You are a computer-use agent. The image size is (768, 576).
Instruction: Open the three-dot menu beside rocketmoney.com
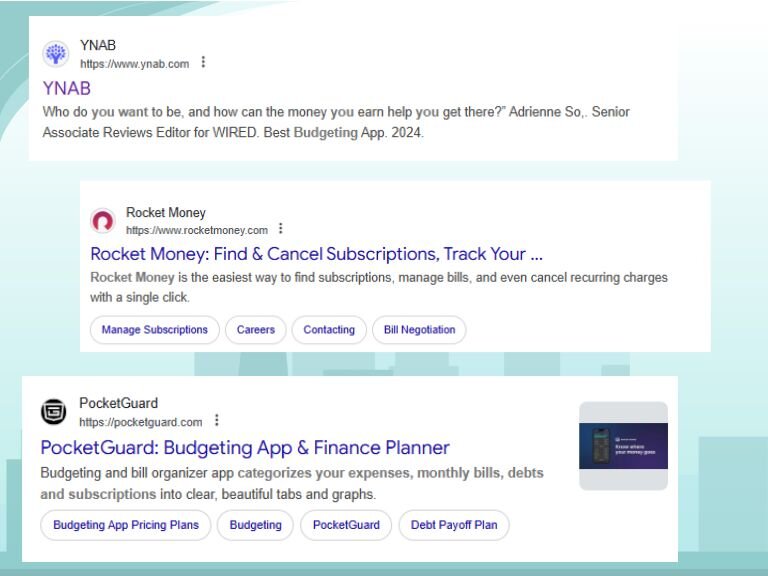point(281,229)
